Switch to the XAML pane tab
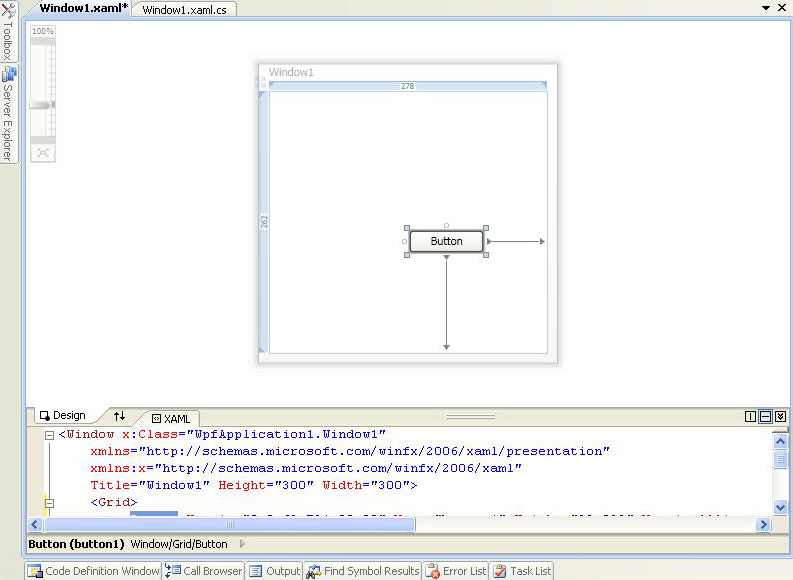793x580 pixels. pos(171,419)
